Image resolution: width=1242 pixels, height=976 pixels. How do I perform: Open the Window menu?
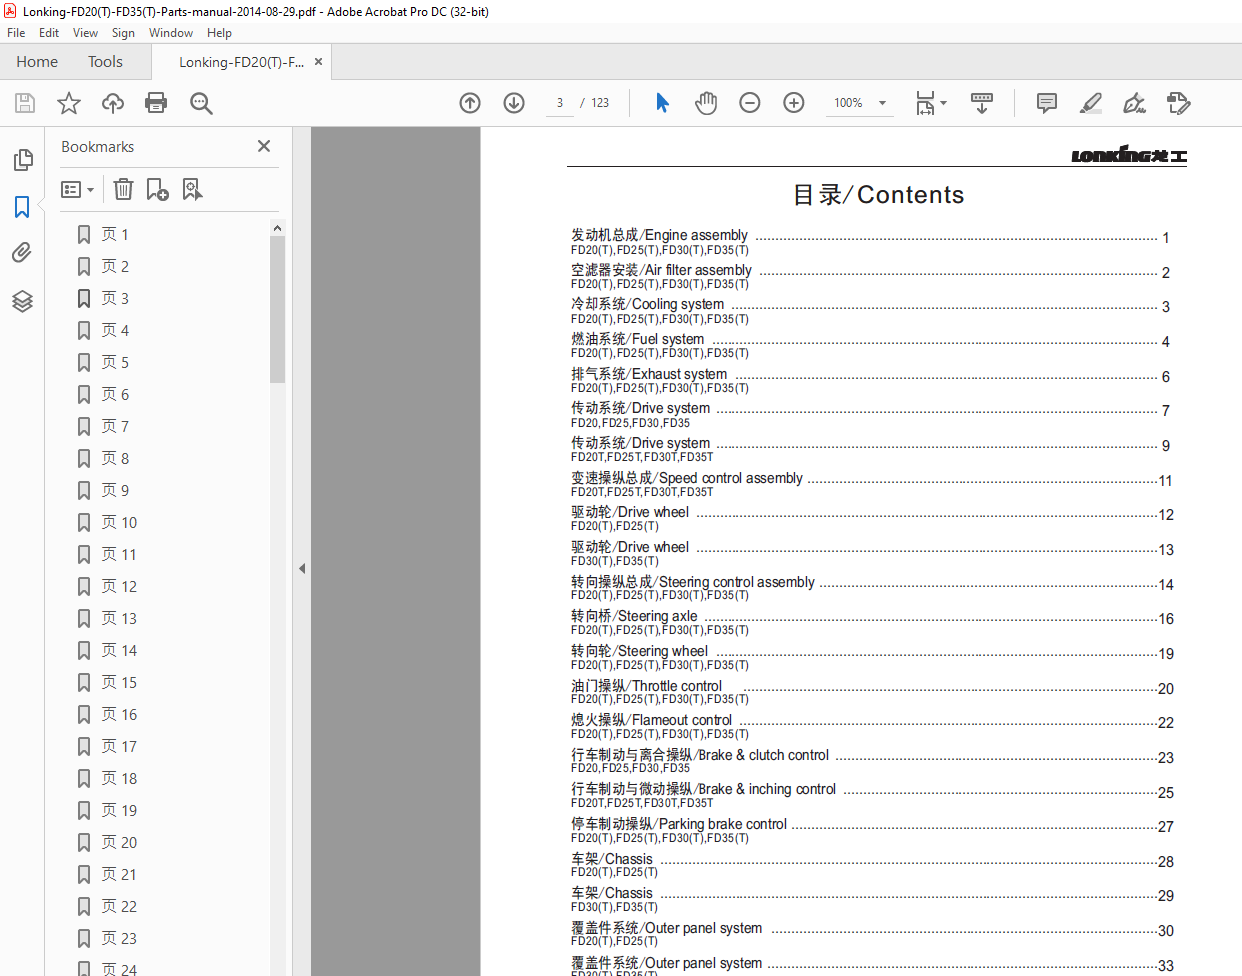tap(171, 33)
